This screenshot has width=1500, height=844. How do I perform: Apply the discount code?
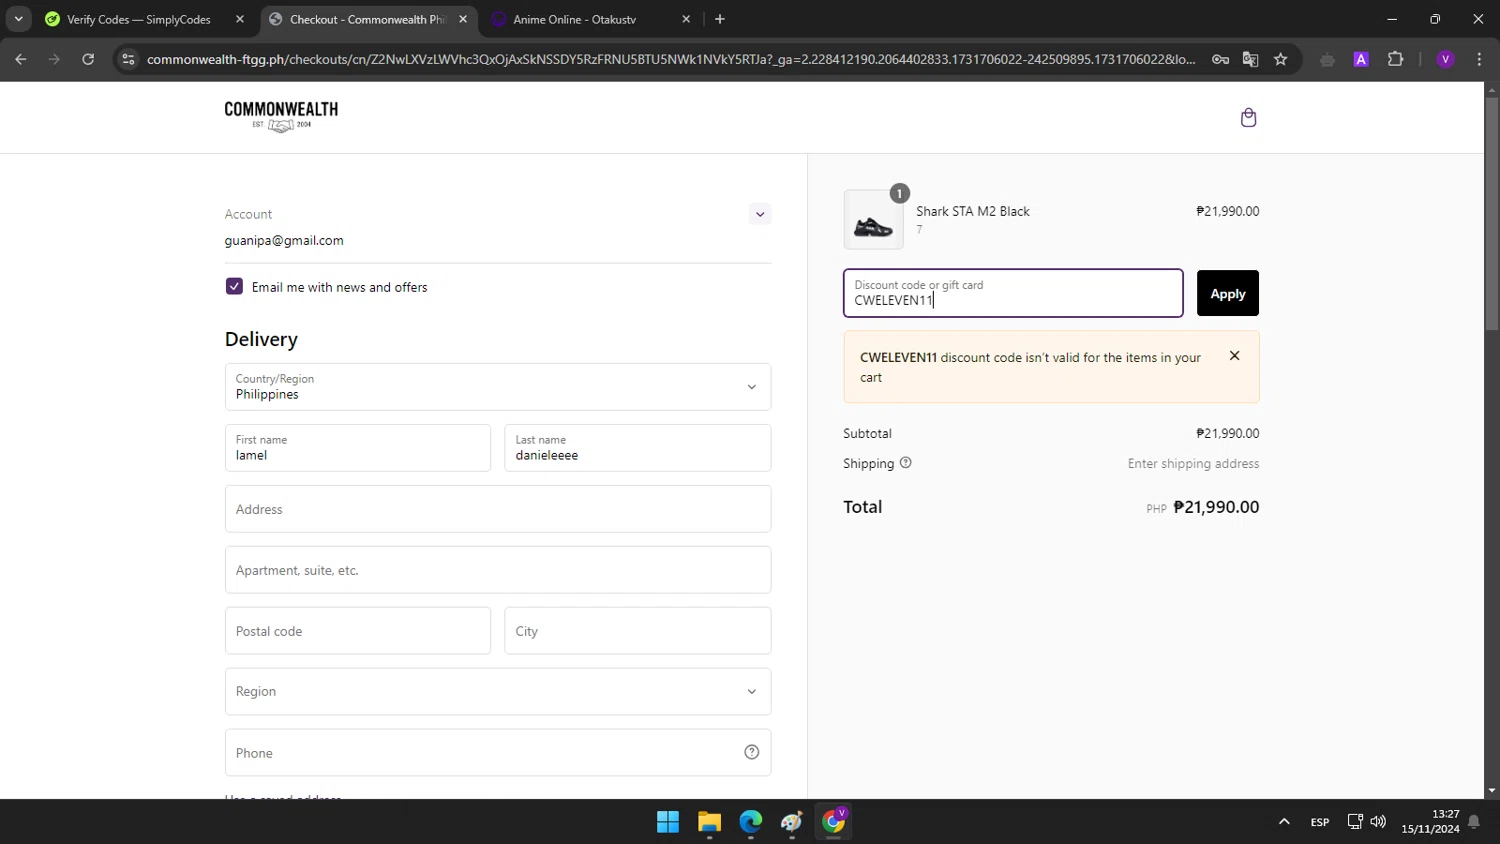click(1228, 293)
